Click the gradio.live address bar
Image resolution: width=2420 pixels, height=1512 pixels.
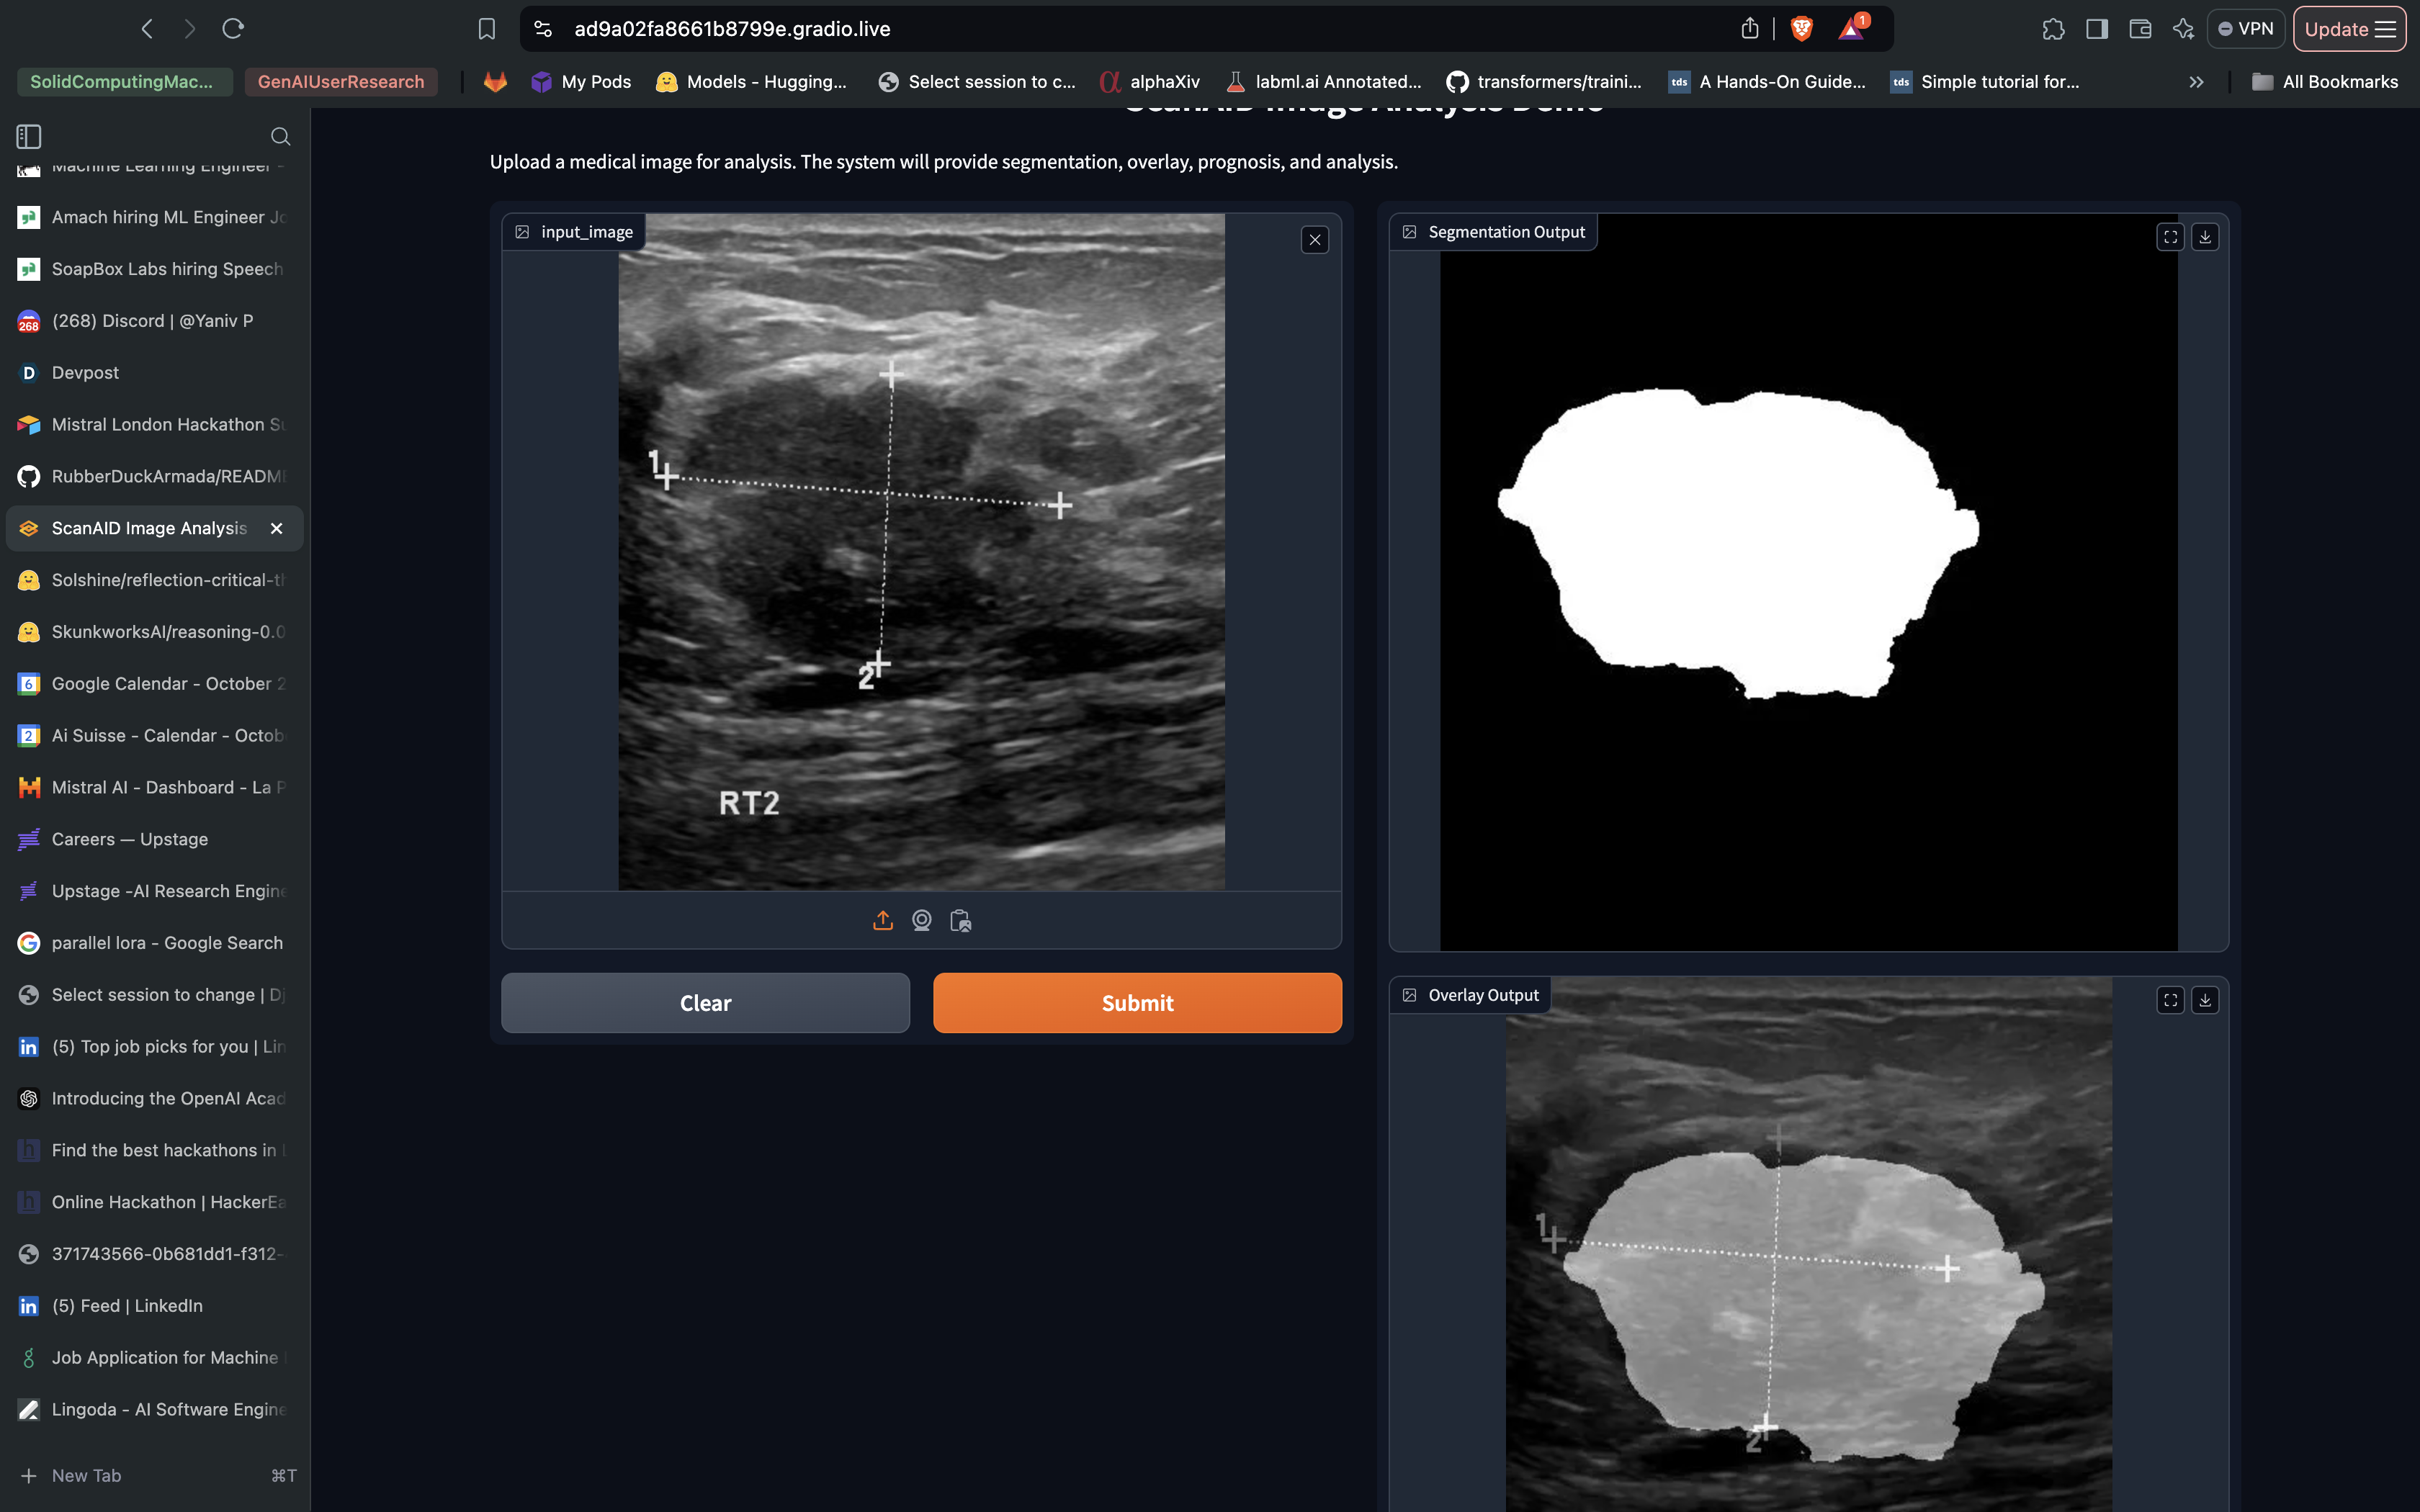(x=1100, y=29)
